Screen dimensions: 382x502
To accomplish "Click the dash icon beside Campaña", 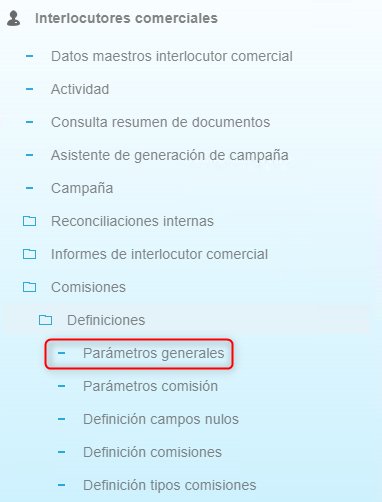I will (x=29, y=188).
